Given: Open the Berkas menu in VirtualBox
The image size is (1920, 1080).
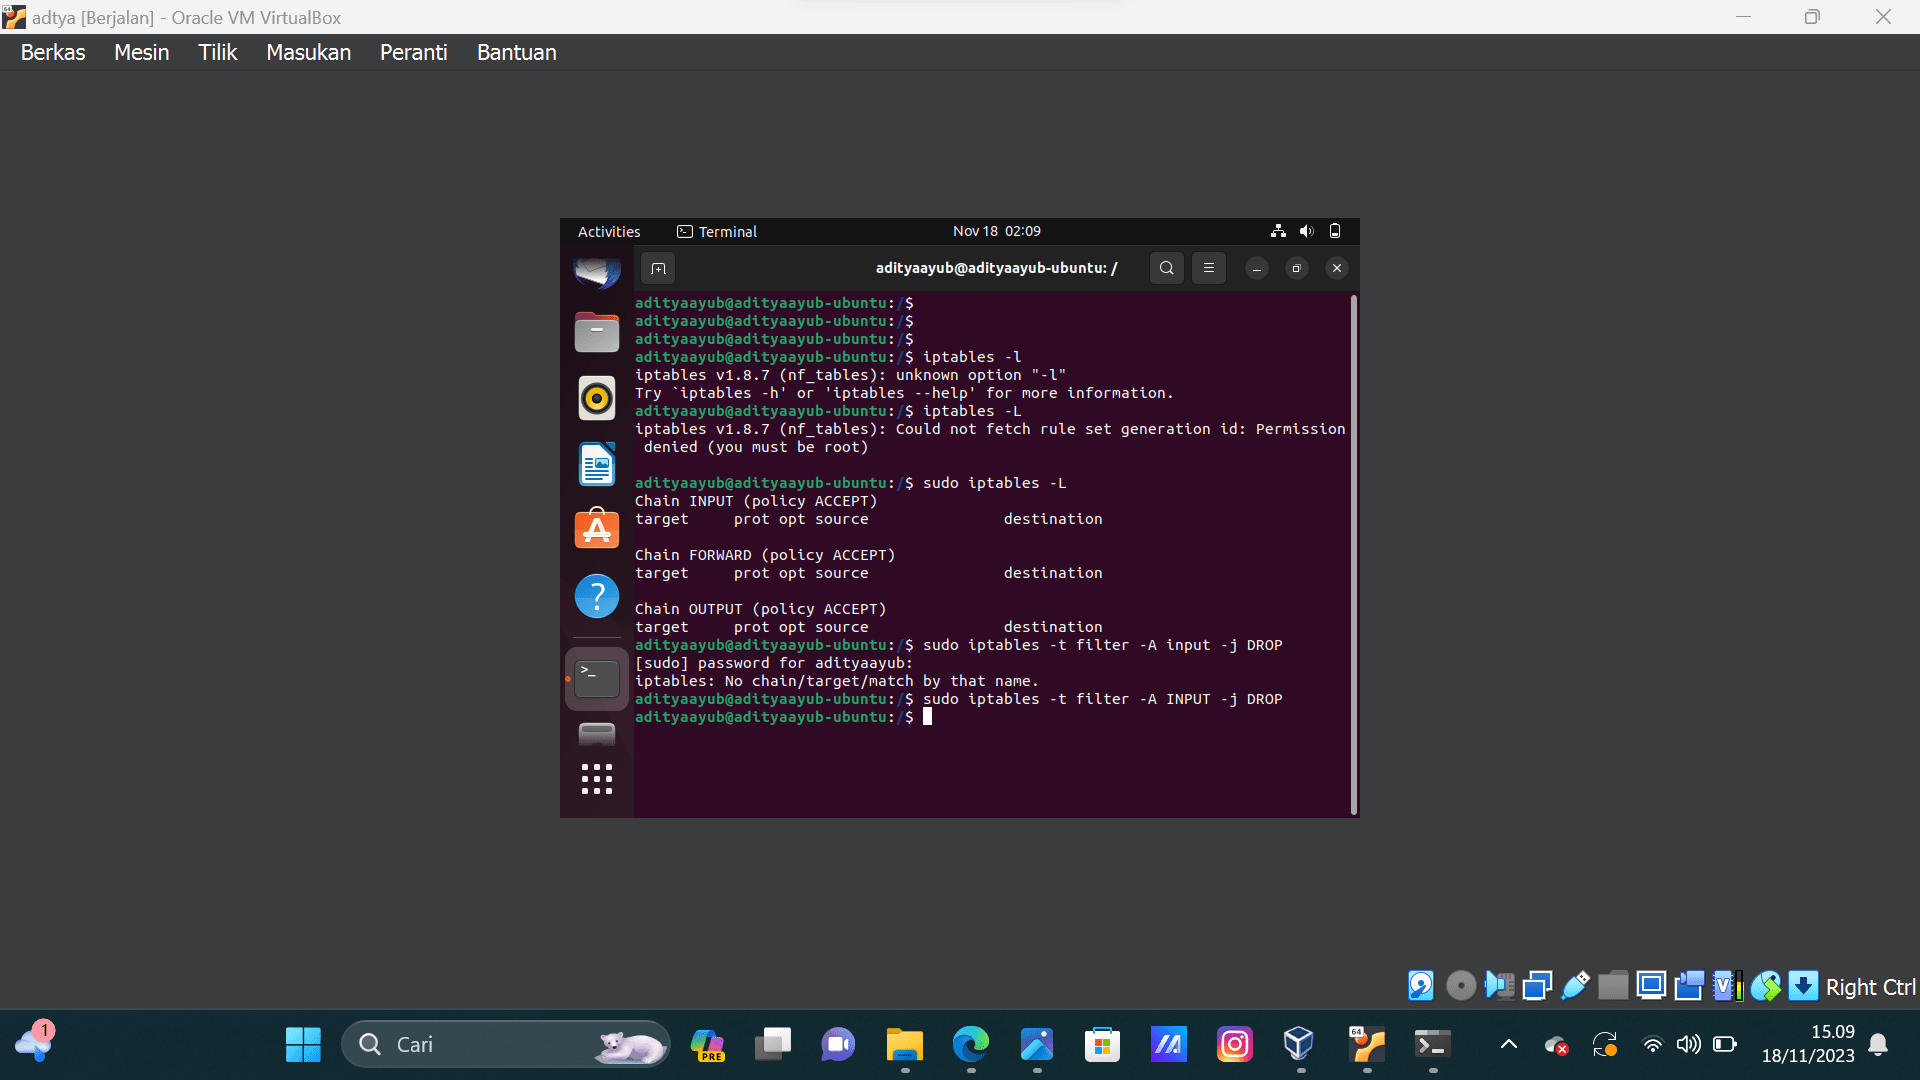Looking at the screenshot, I should 53,52.
